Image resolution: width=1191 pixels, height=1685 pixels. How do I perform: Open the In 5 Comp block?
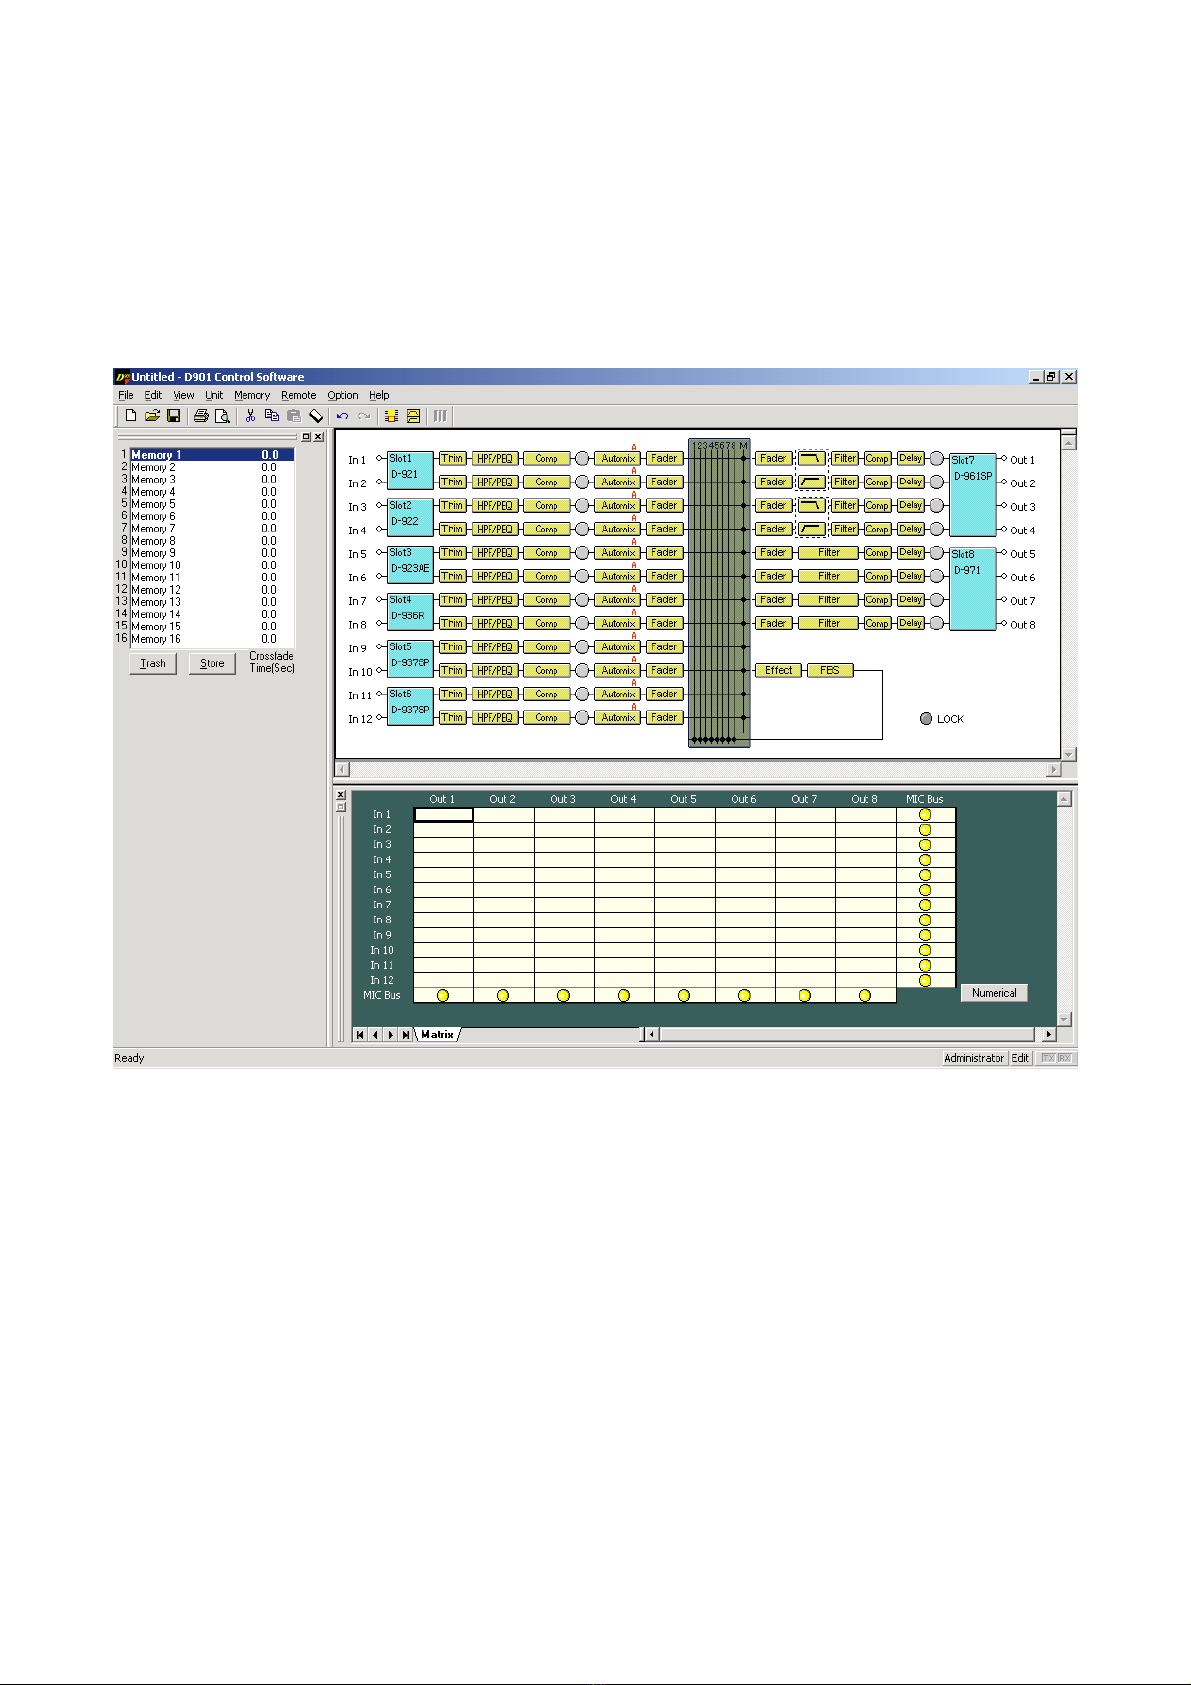pyautogui.click(x=546, y=552)
